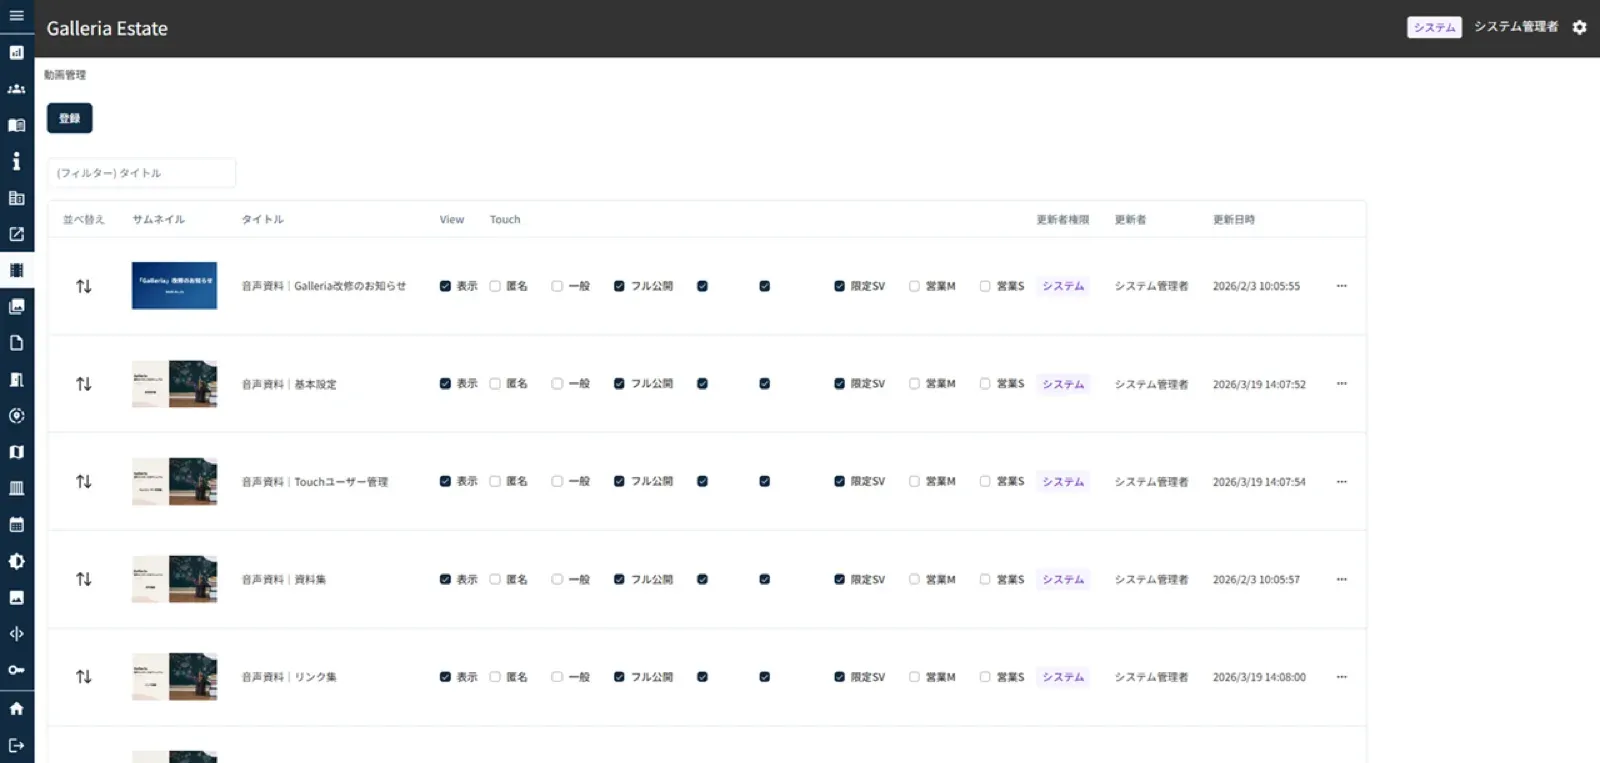
Task: Check 一般 in 基本設定 row
Action: click(x=557, y=384)
